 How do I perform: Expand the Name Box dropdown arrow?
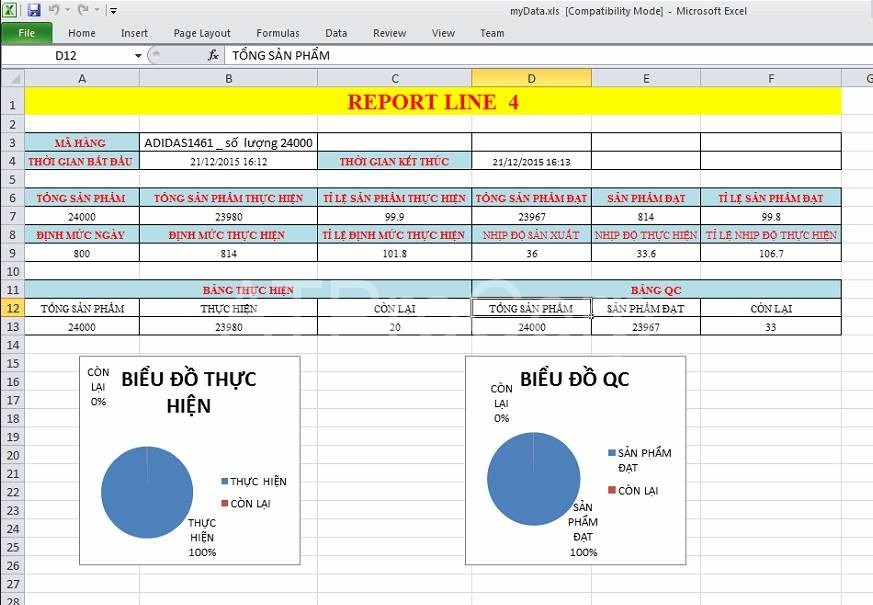pos(138,56)
